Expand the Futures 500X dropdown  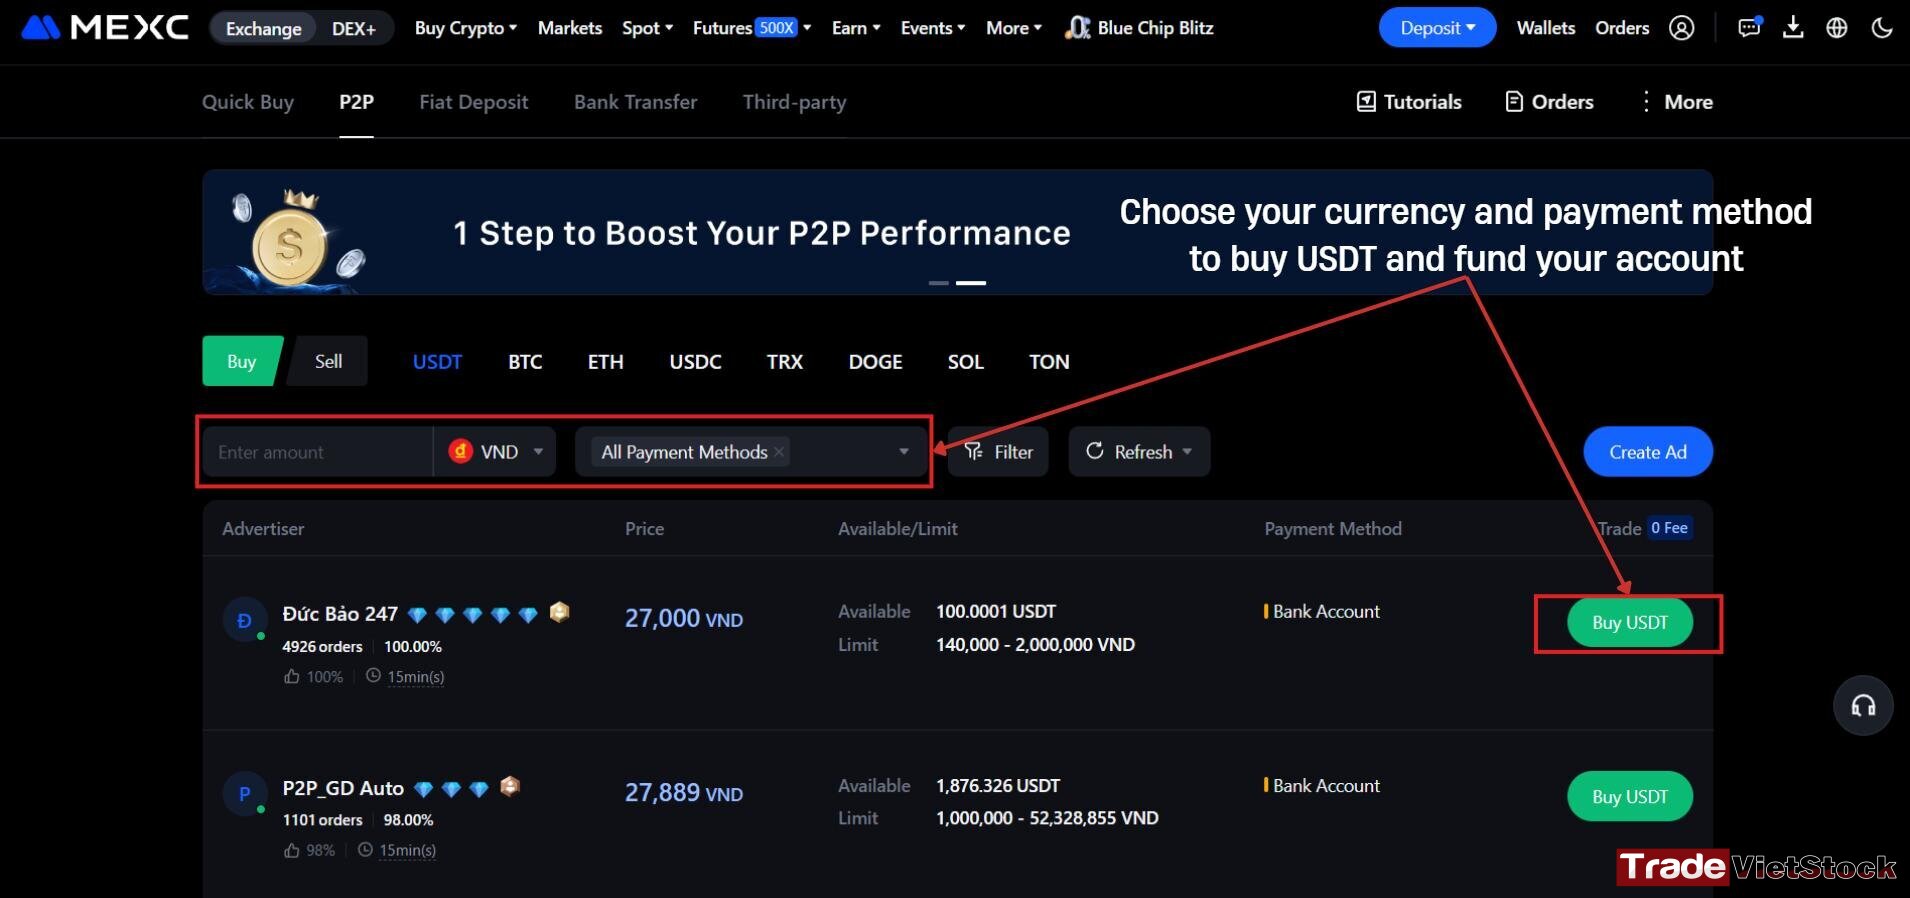[752, 28]
